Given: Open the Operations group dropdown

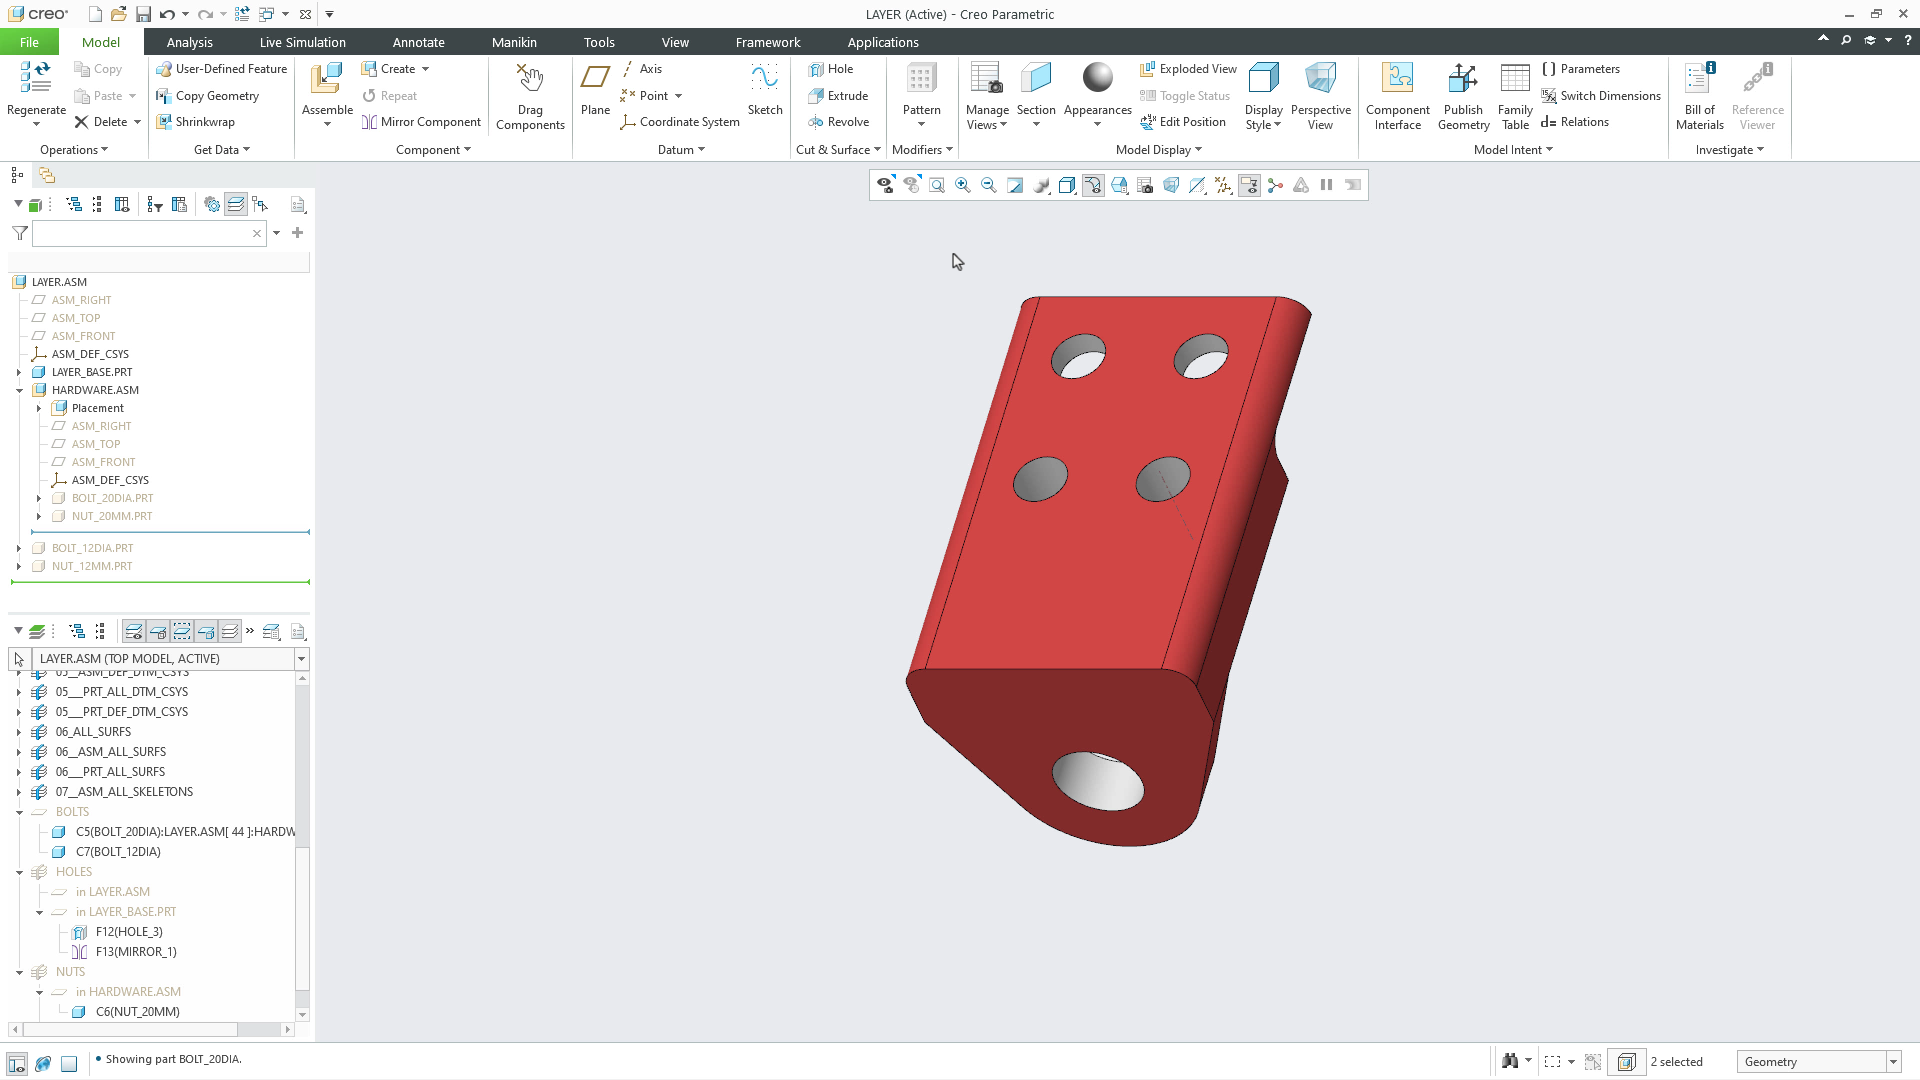Looking at the screenshot, I should (74, 150).
